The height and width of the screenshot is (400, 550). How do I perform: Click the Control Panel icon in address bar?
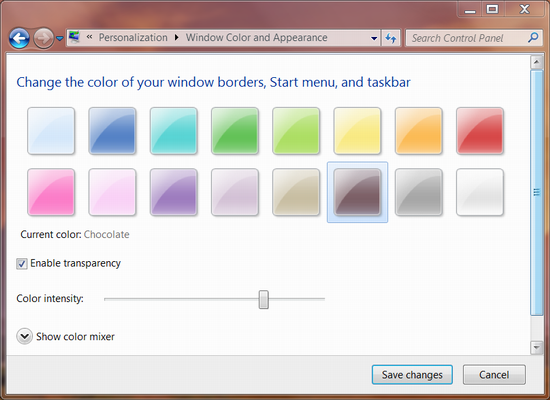[74, 37]
